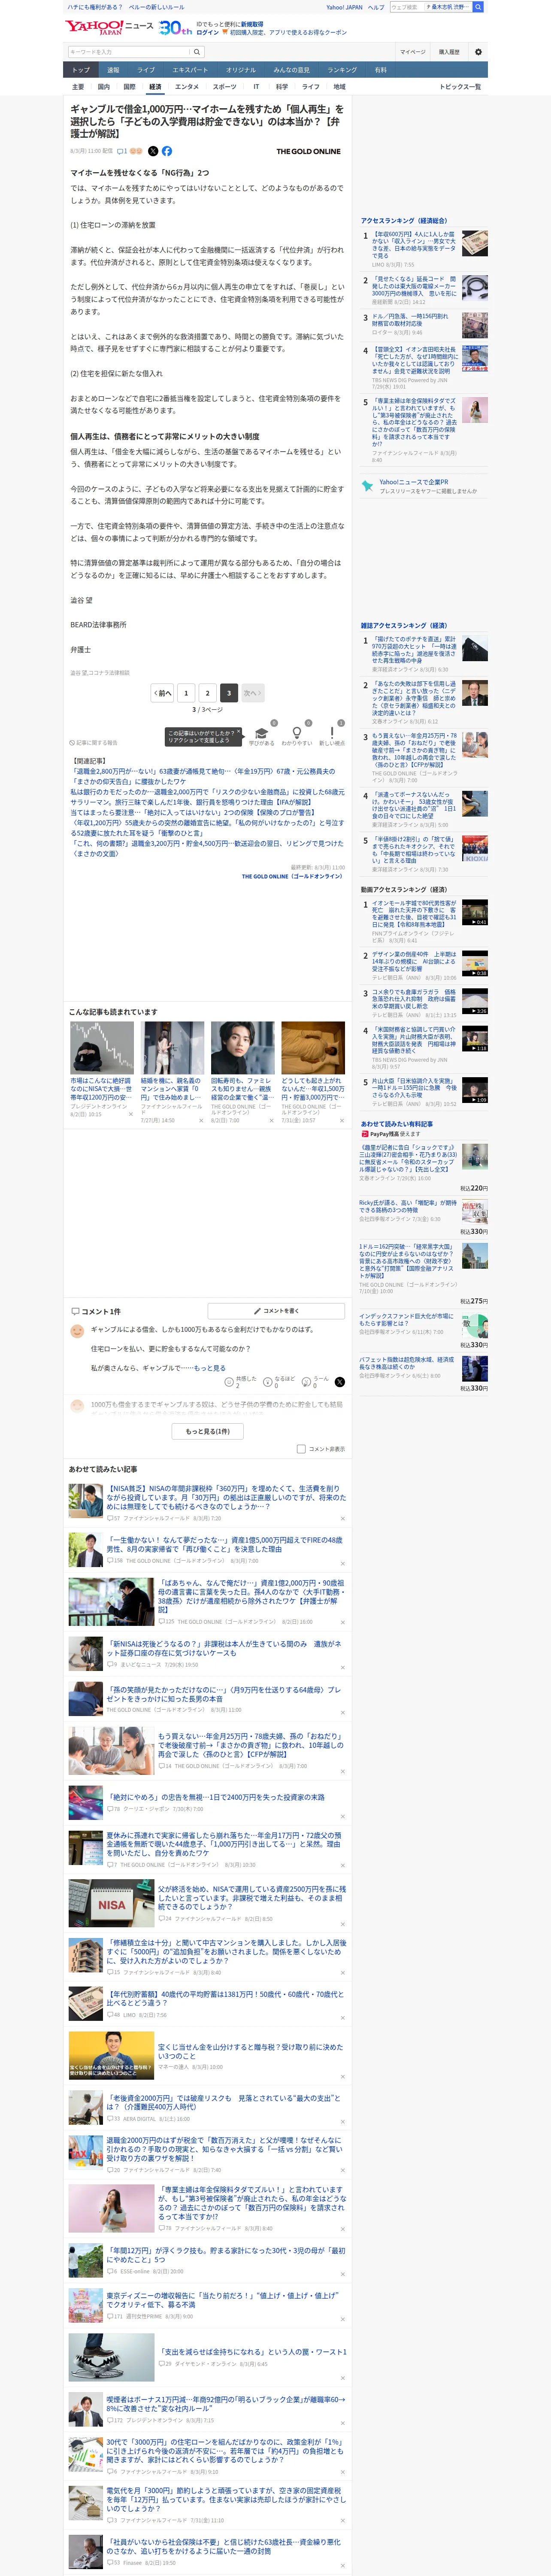Open ドル／円急落、一時156円割れ ranking article
The image size is (551, 2576).
pos(410,320)
